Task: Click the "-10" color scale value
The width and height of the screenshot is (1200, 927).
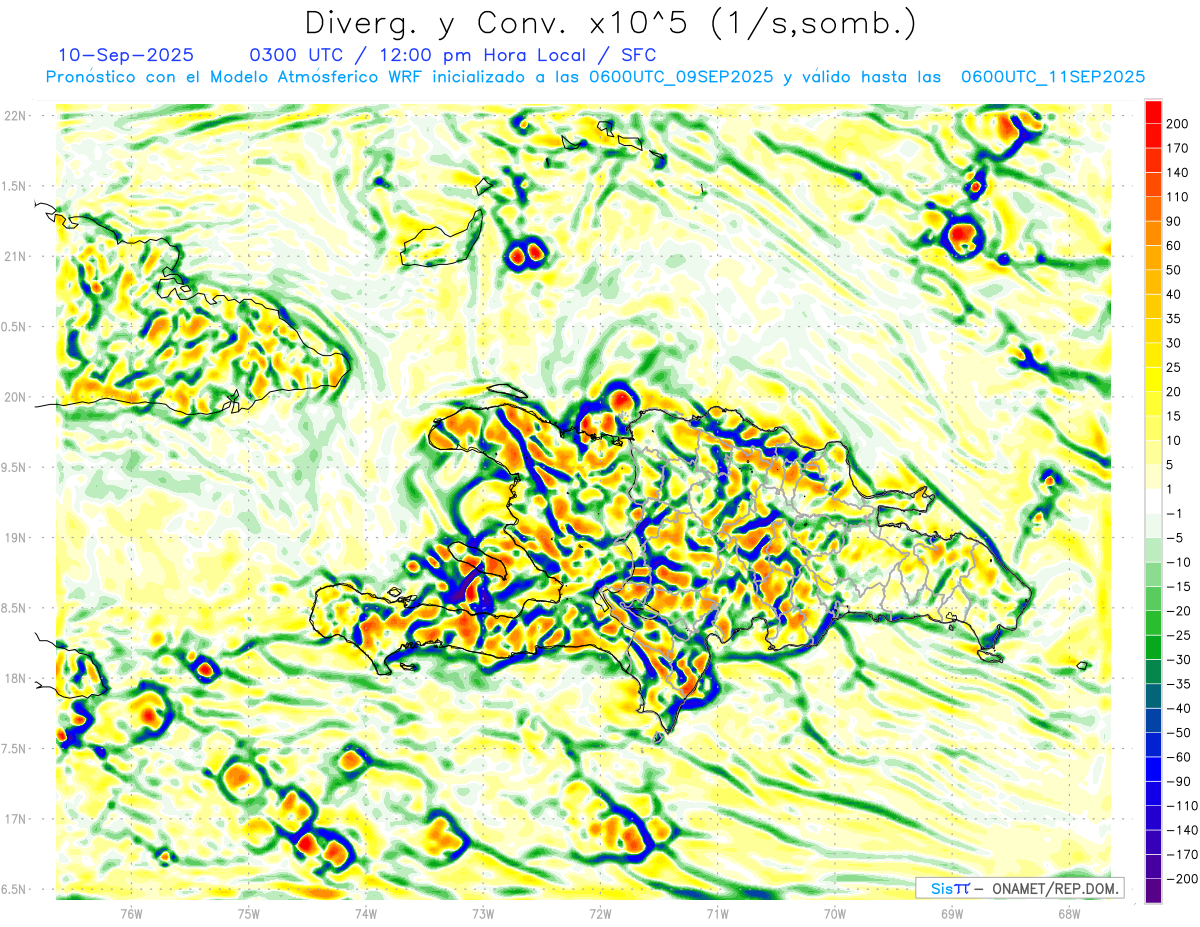Action: (x=1178, y=562)
